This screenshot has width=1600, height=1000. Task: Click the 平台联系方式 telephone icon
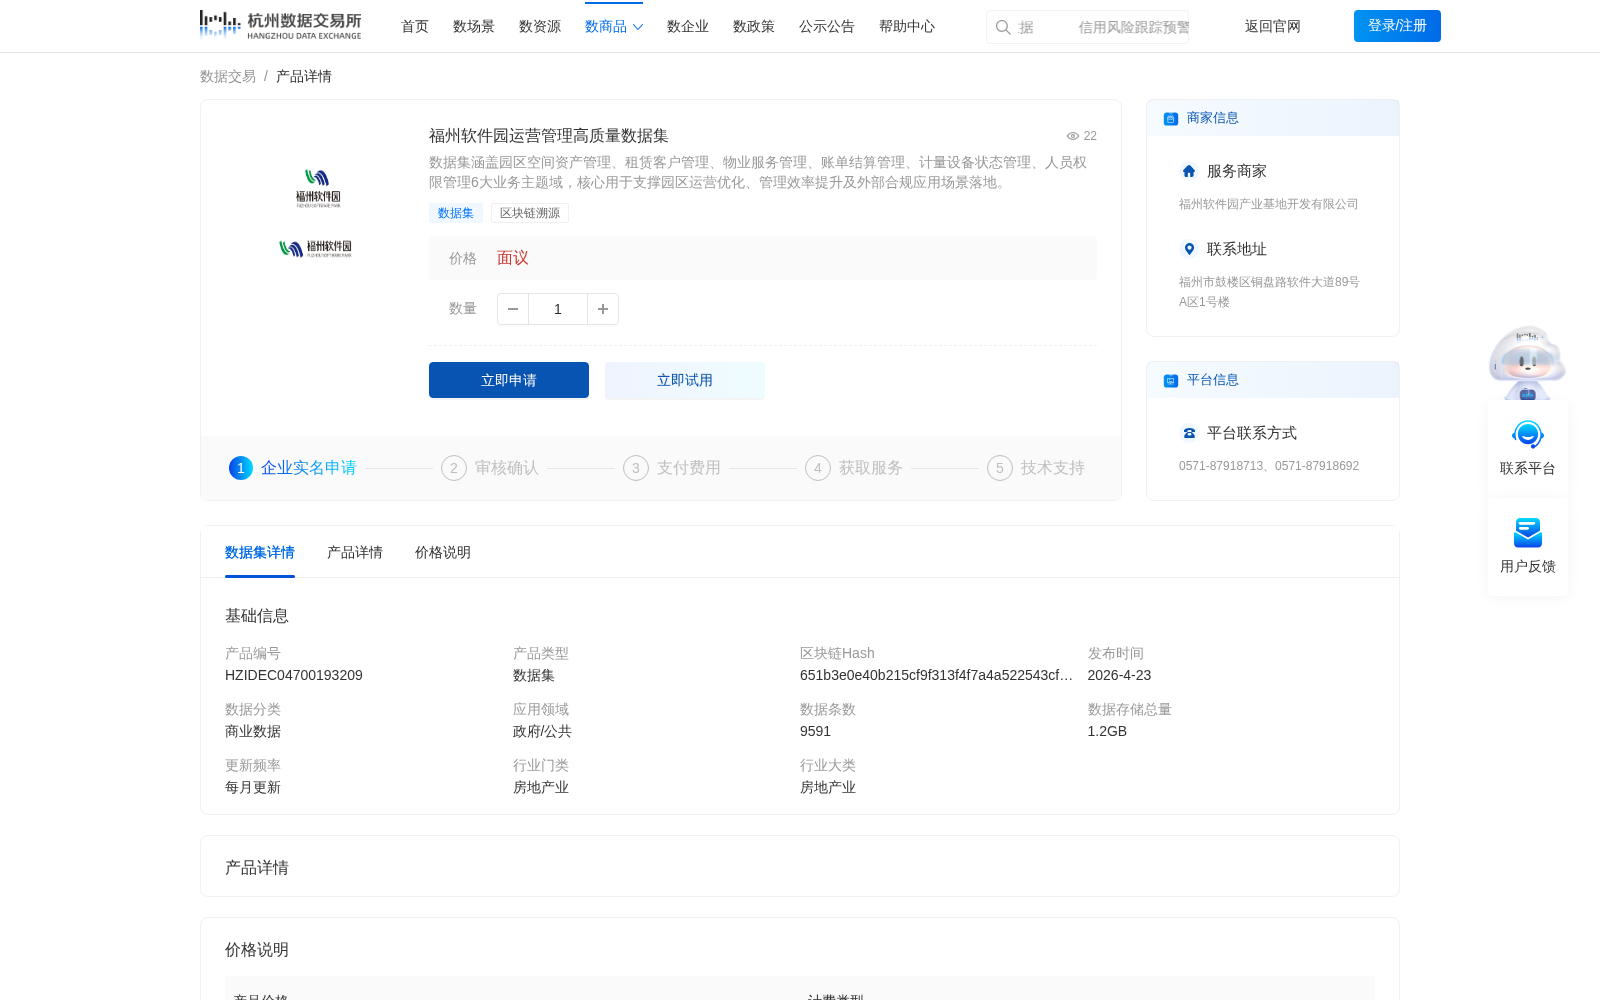(1189, 433)
